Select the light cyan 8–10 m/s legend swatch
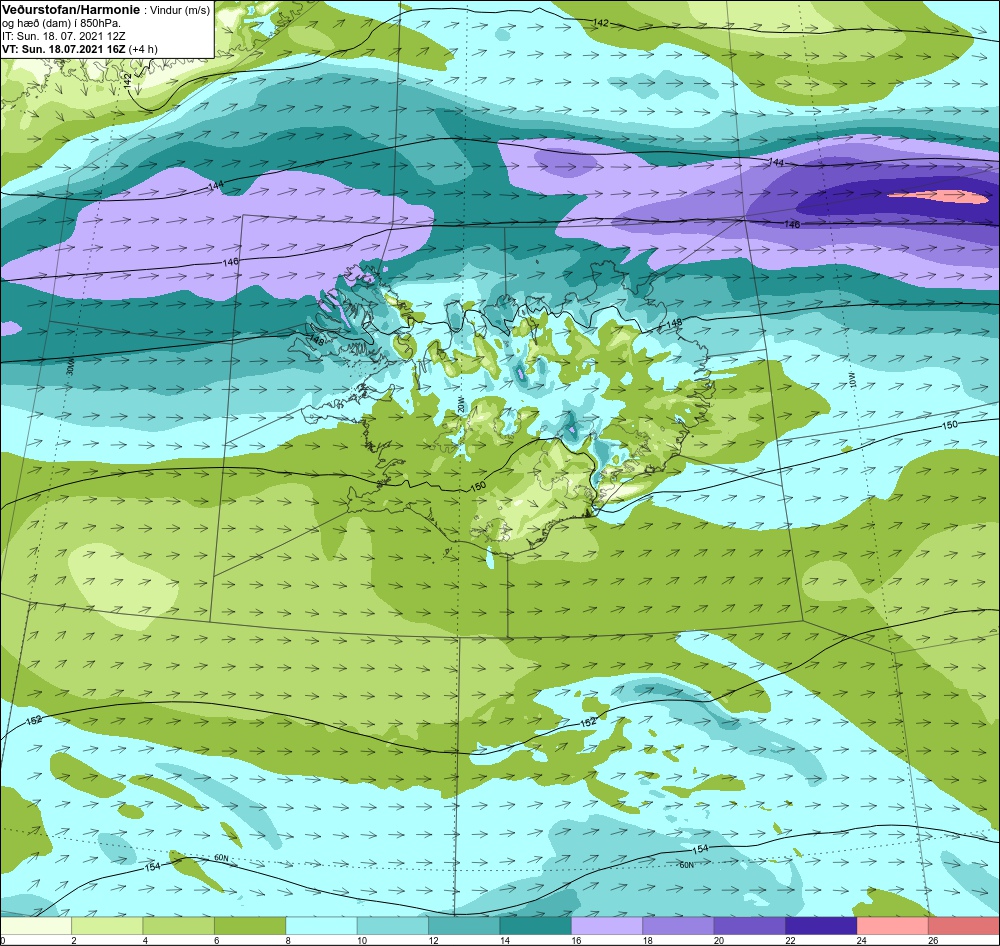The width and height of the screenshot is (1000, 946). point(321,926)
